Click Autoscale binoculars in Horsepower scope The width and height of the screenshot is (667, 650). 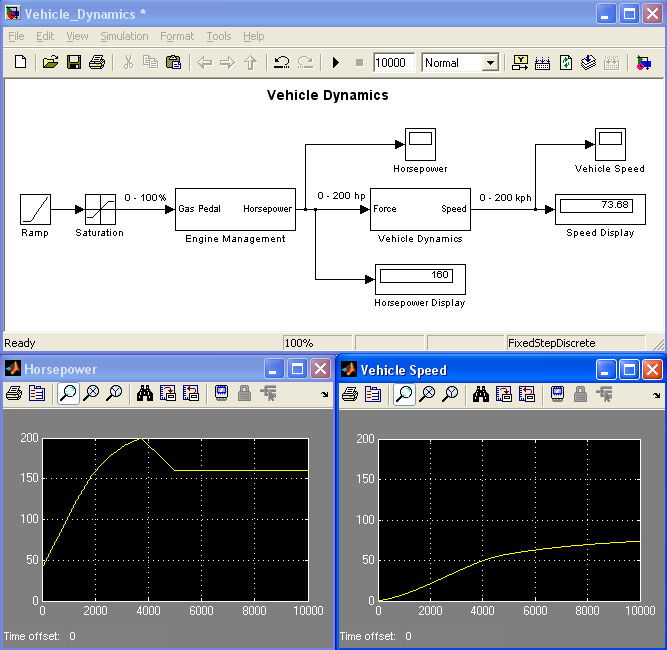pyautogui.click(x=145, y=393)
